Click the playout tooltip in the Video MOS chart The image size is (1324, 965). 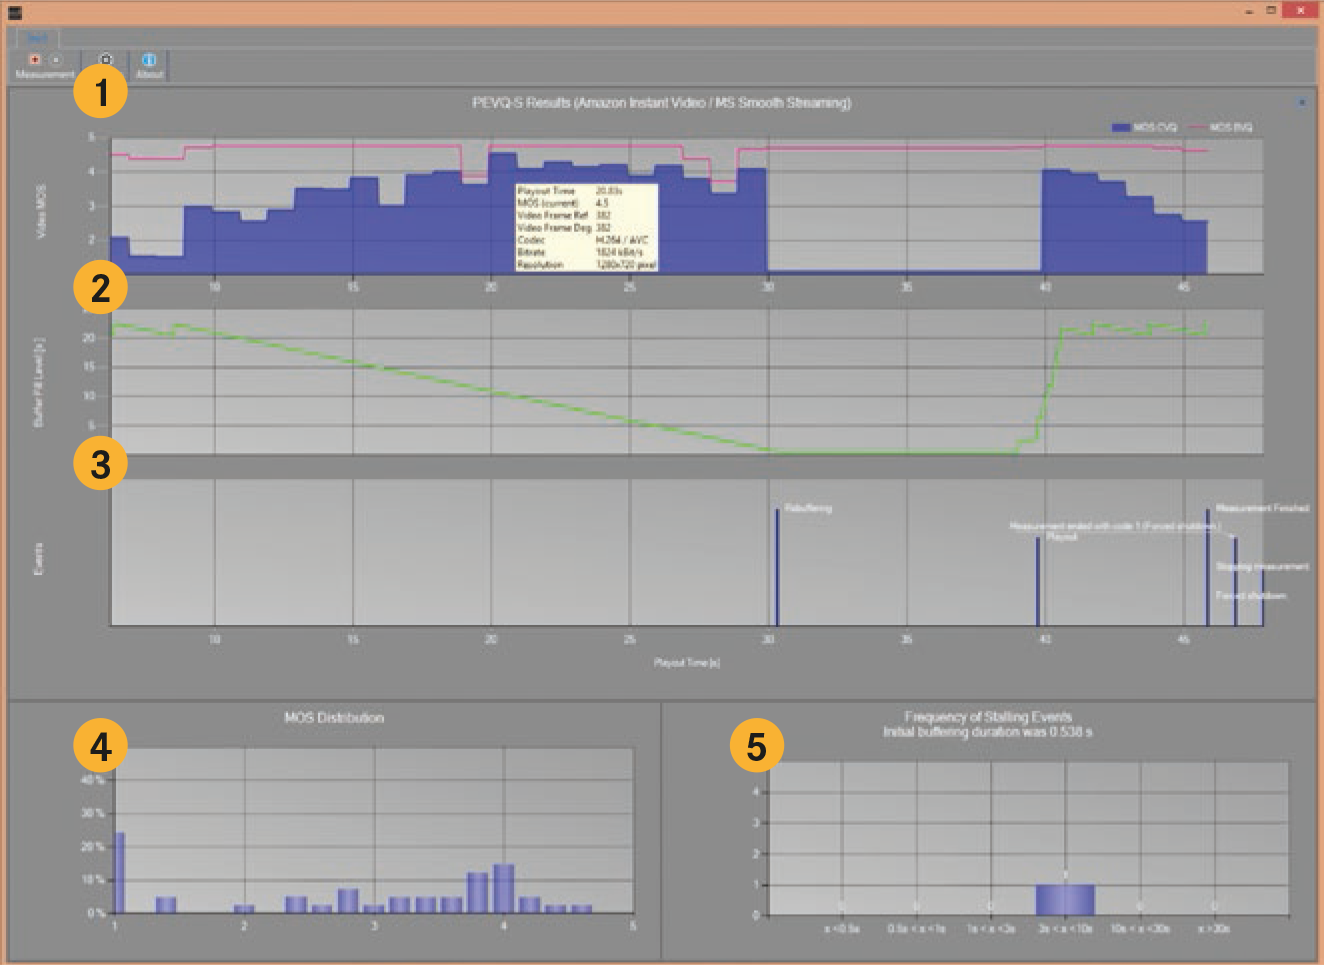586,227
